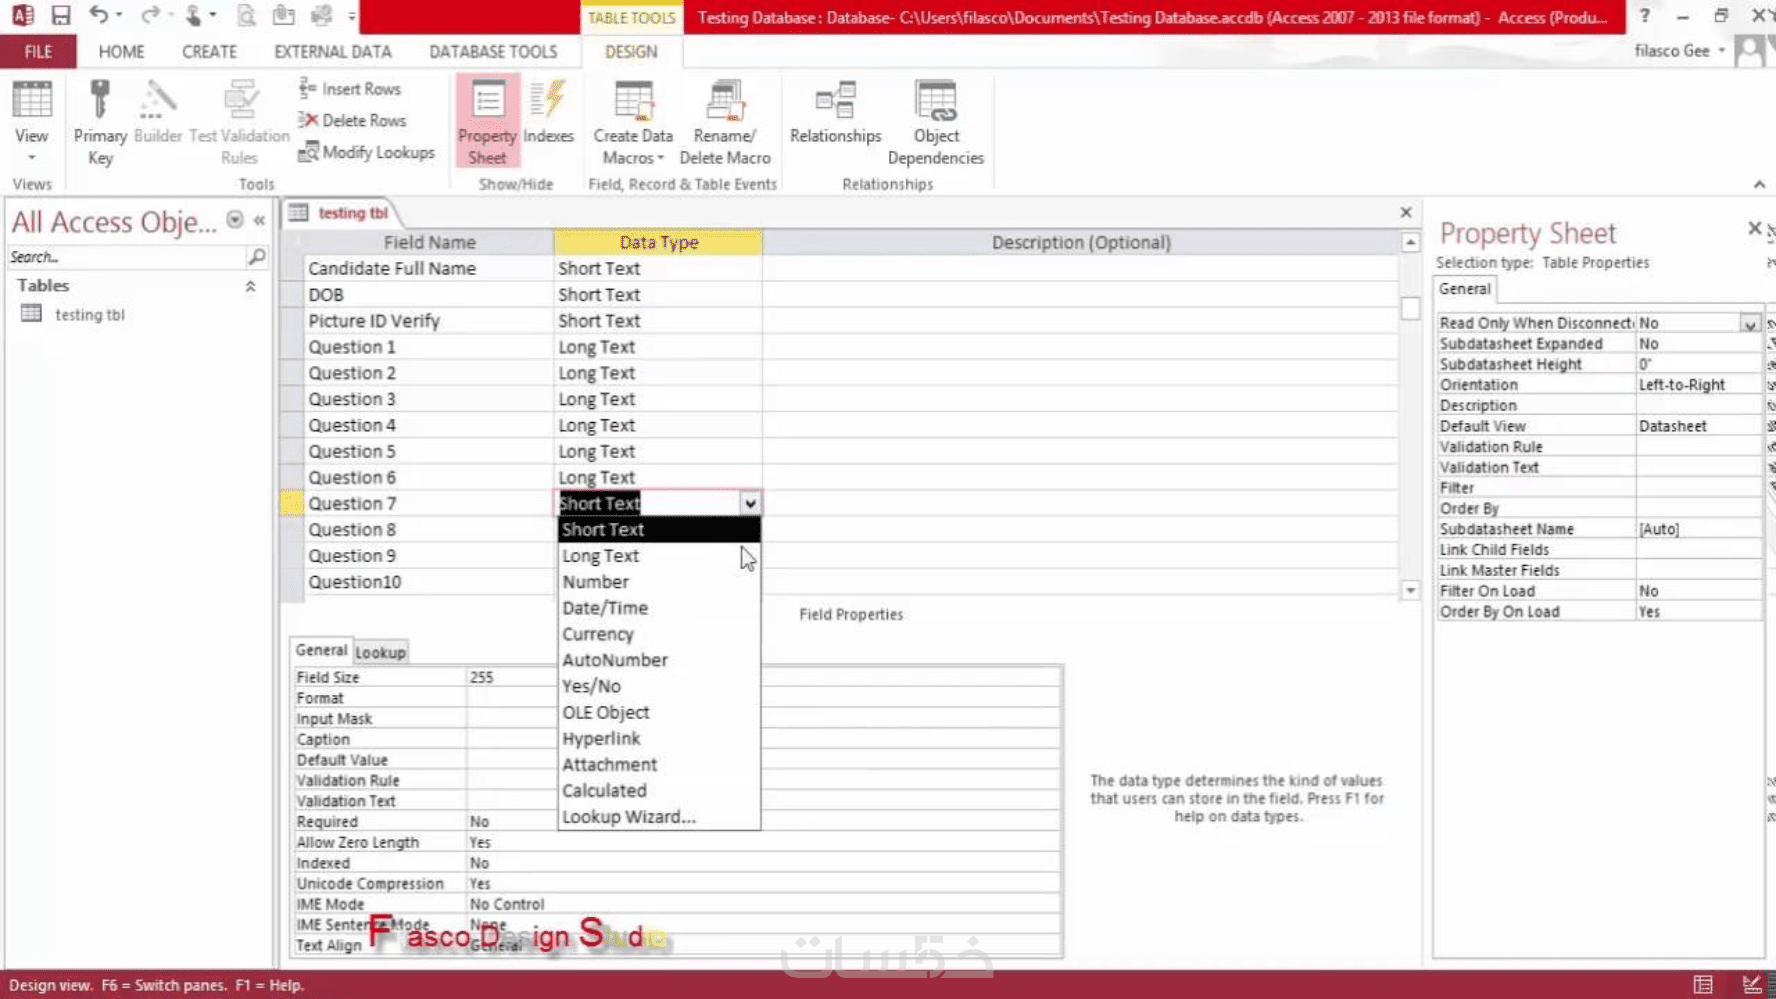Open the Question 7 data type dropdown arrow

click(749, 504)
